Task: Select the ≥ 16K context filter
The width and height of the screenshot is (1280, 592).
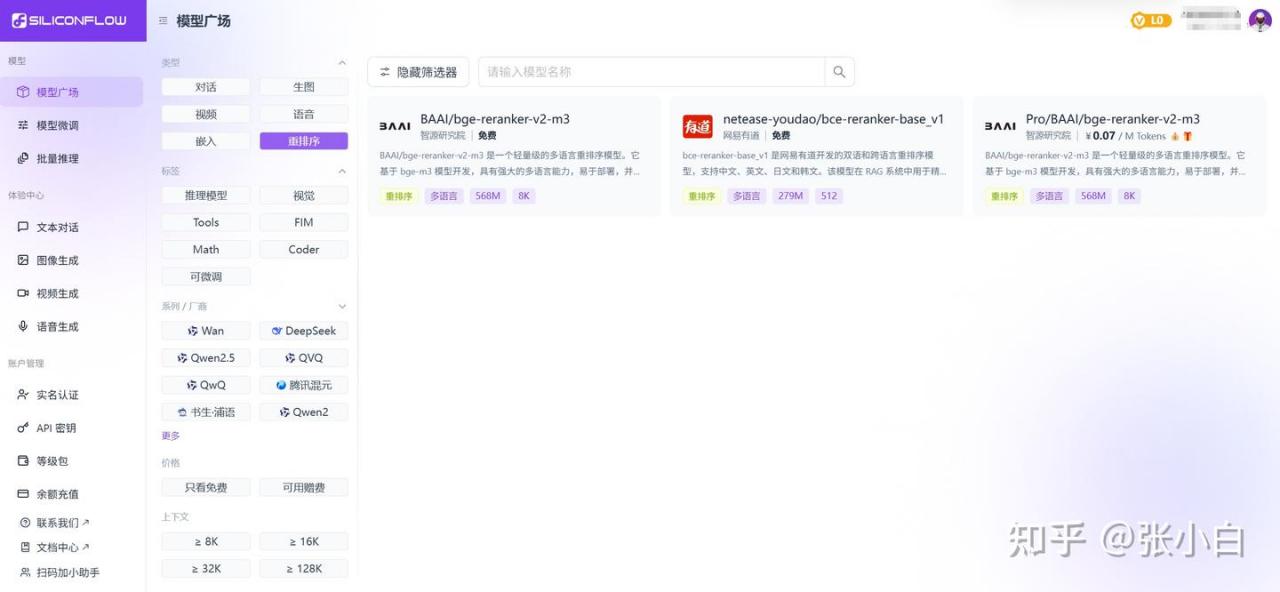Action: coord(304,541)
